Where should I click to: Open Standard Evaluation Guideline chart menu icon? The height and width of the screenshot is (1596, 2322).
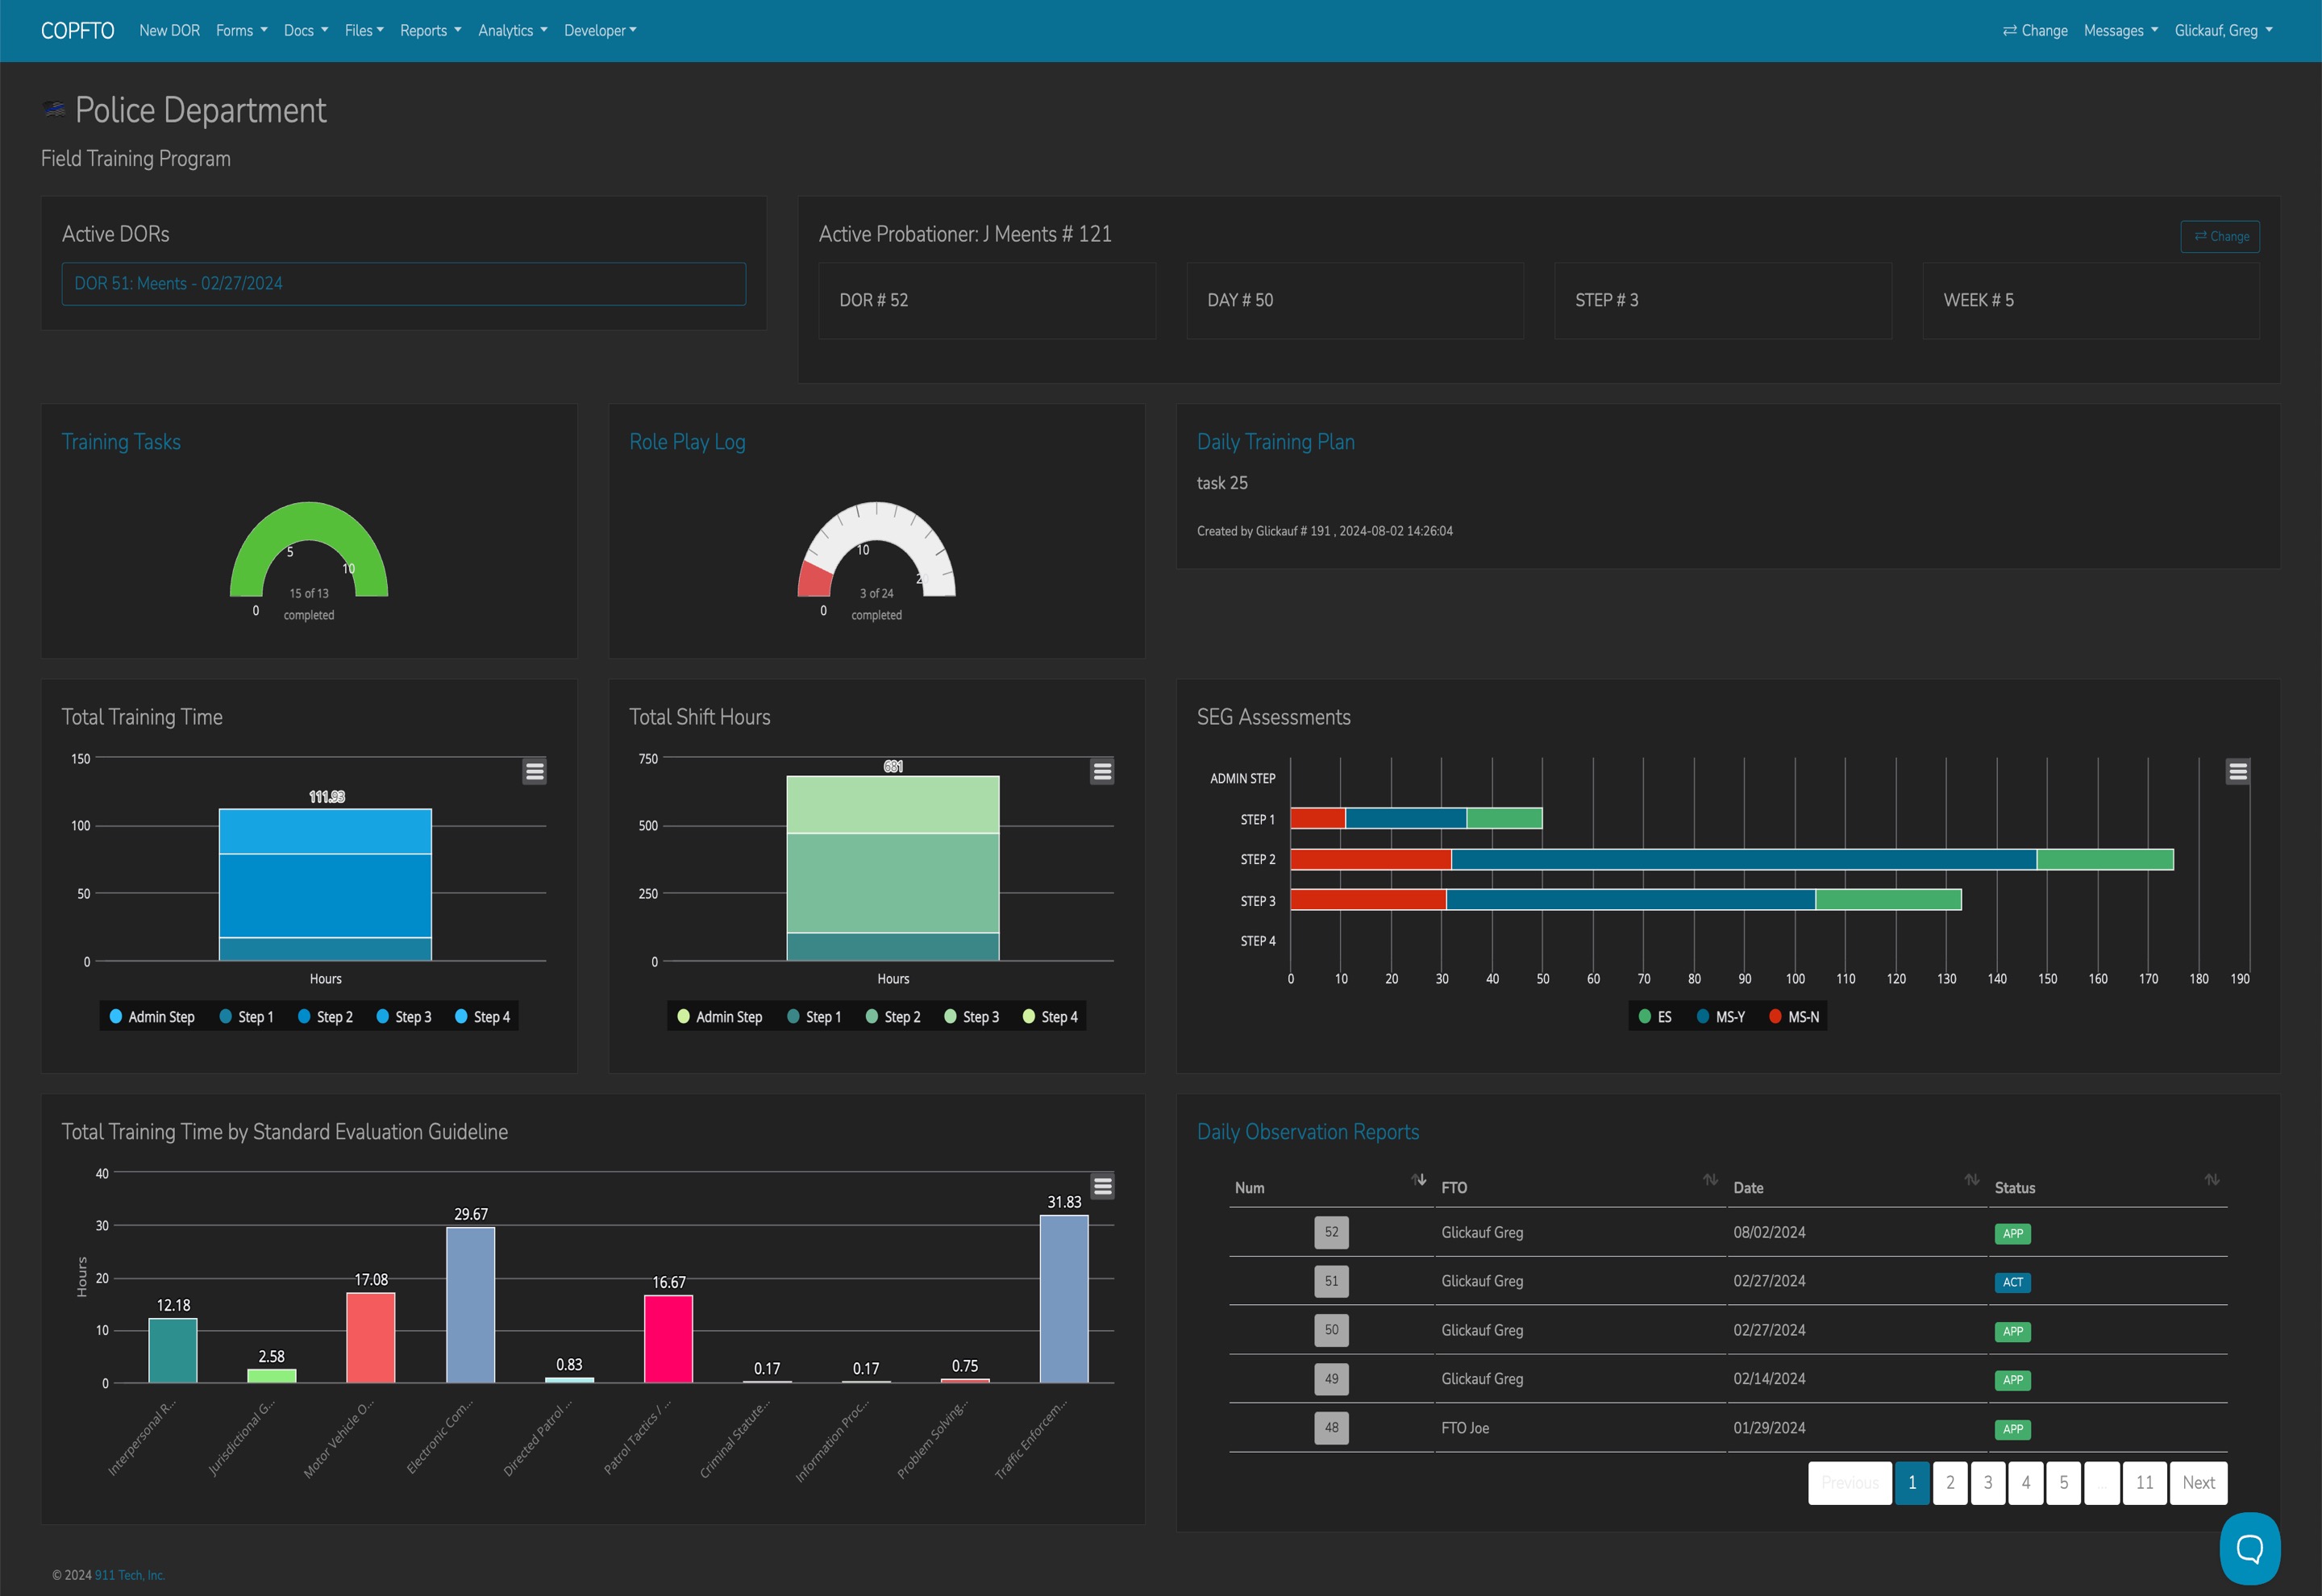click(x=1102, y=1186)
